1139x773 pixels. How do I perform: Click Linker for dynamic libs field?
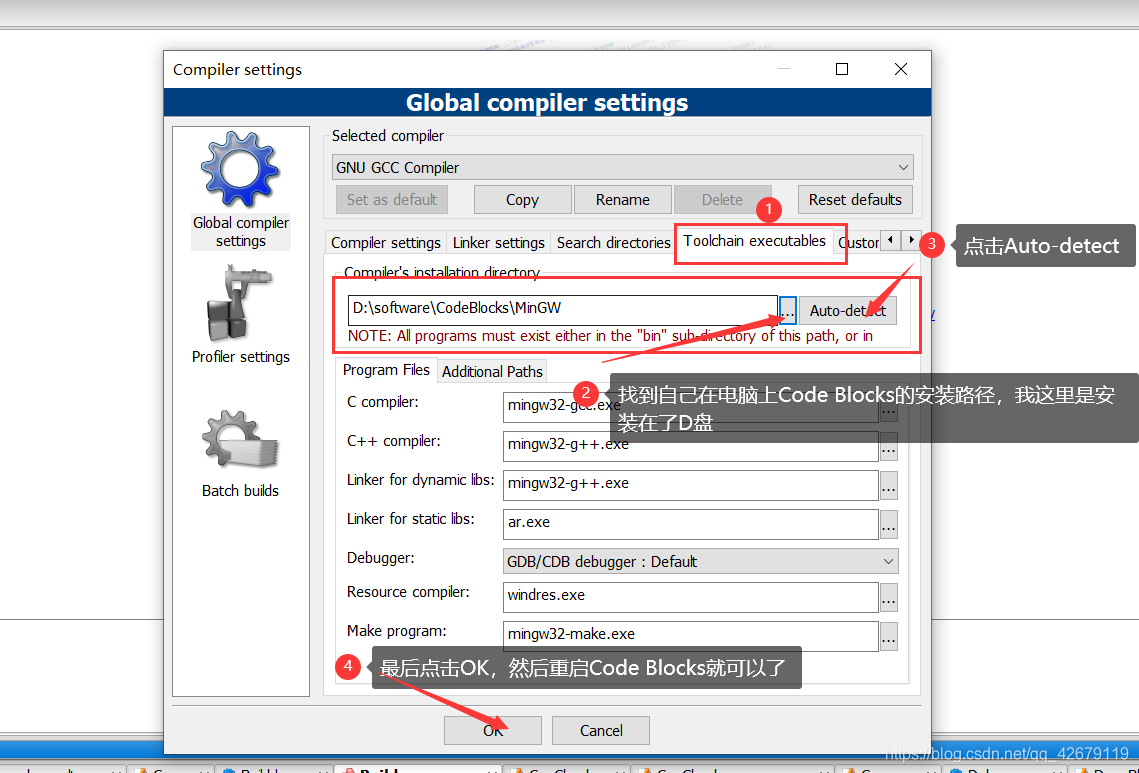point(690,485)
